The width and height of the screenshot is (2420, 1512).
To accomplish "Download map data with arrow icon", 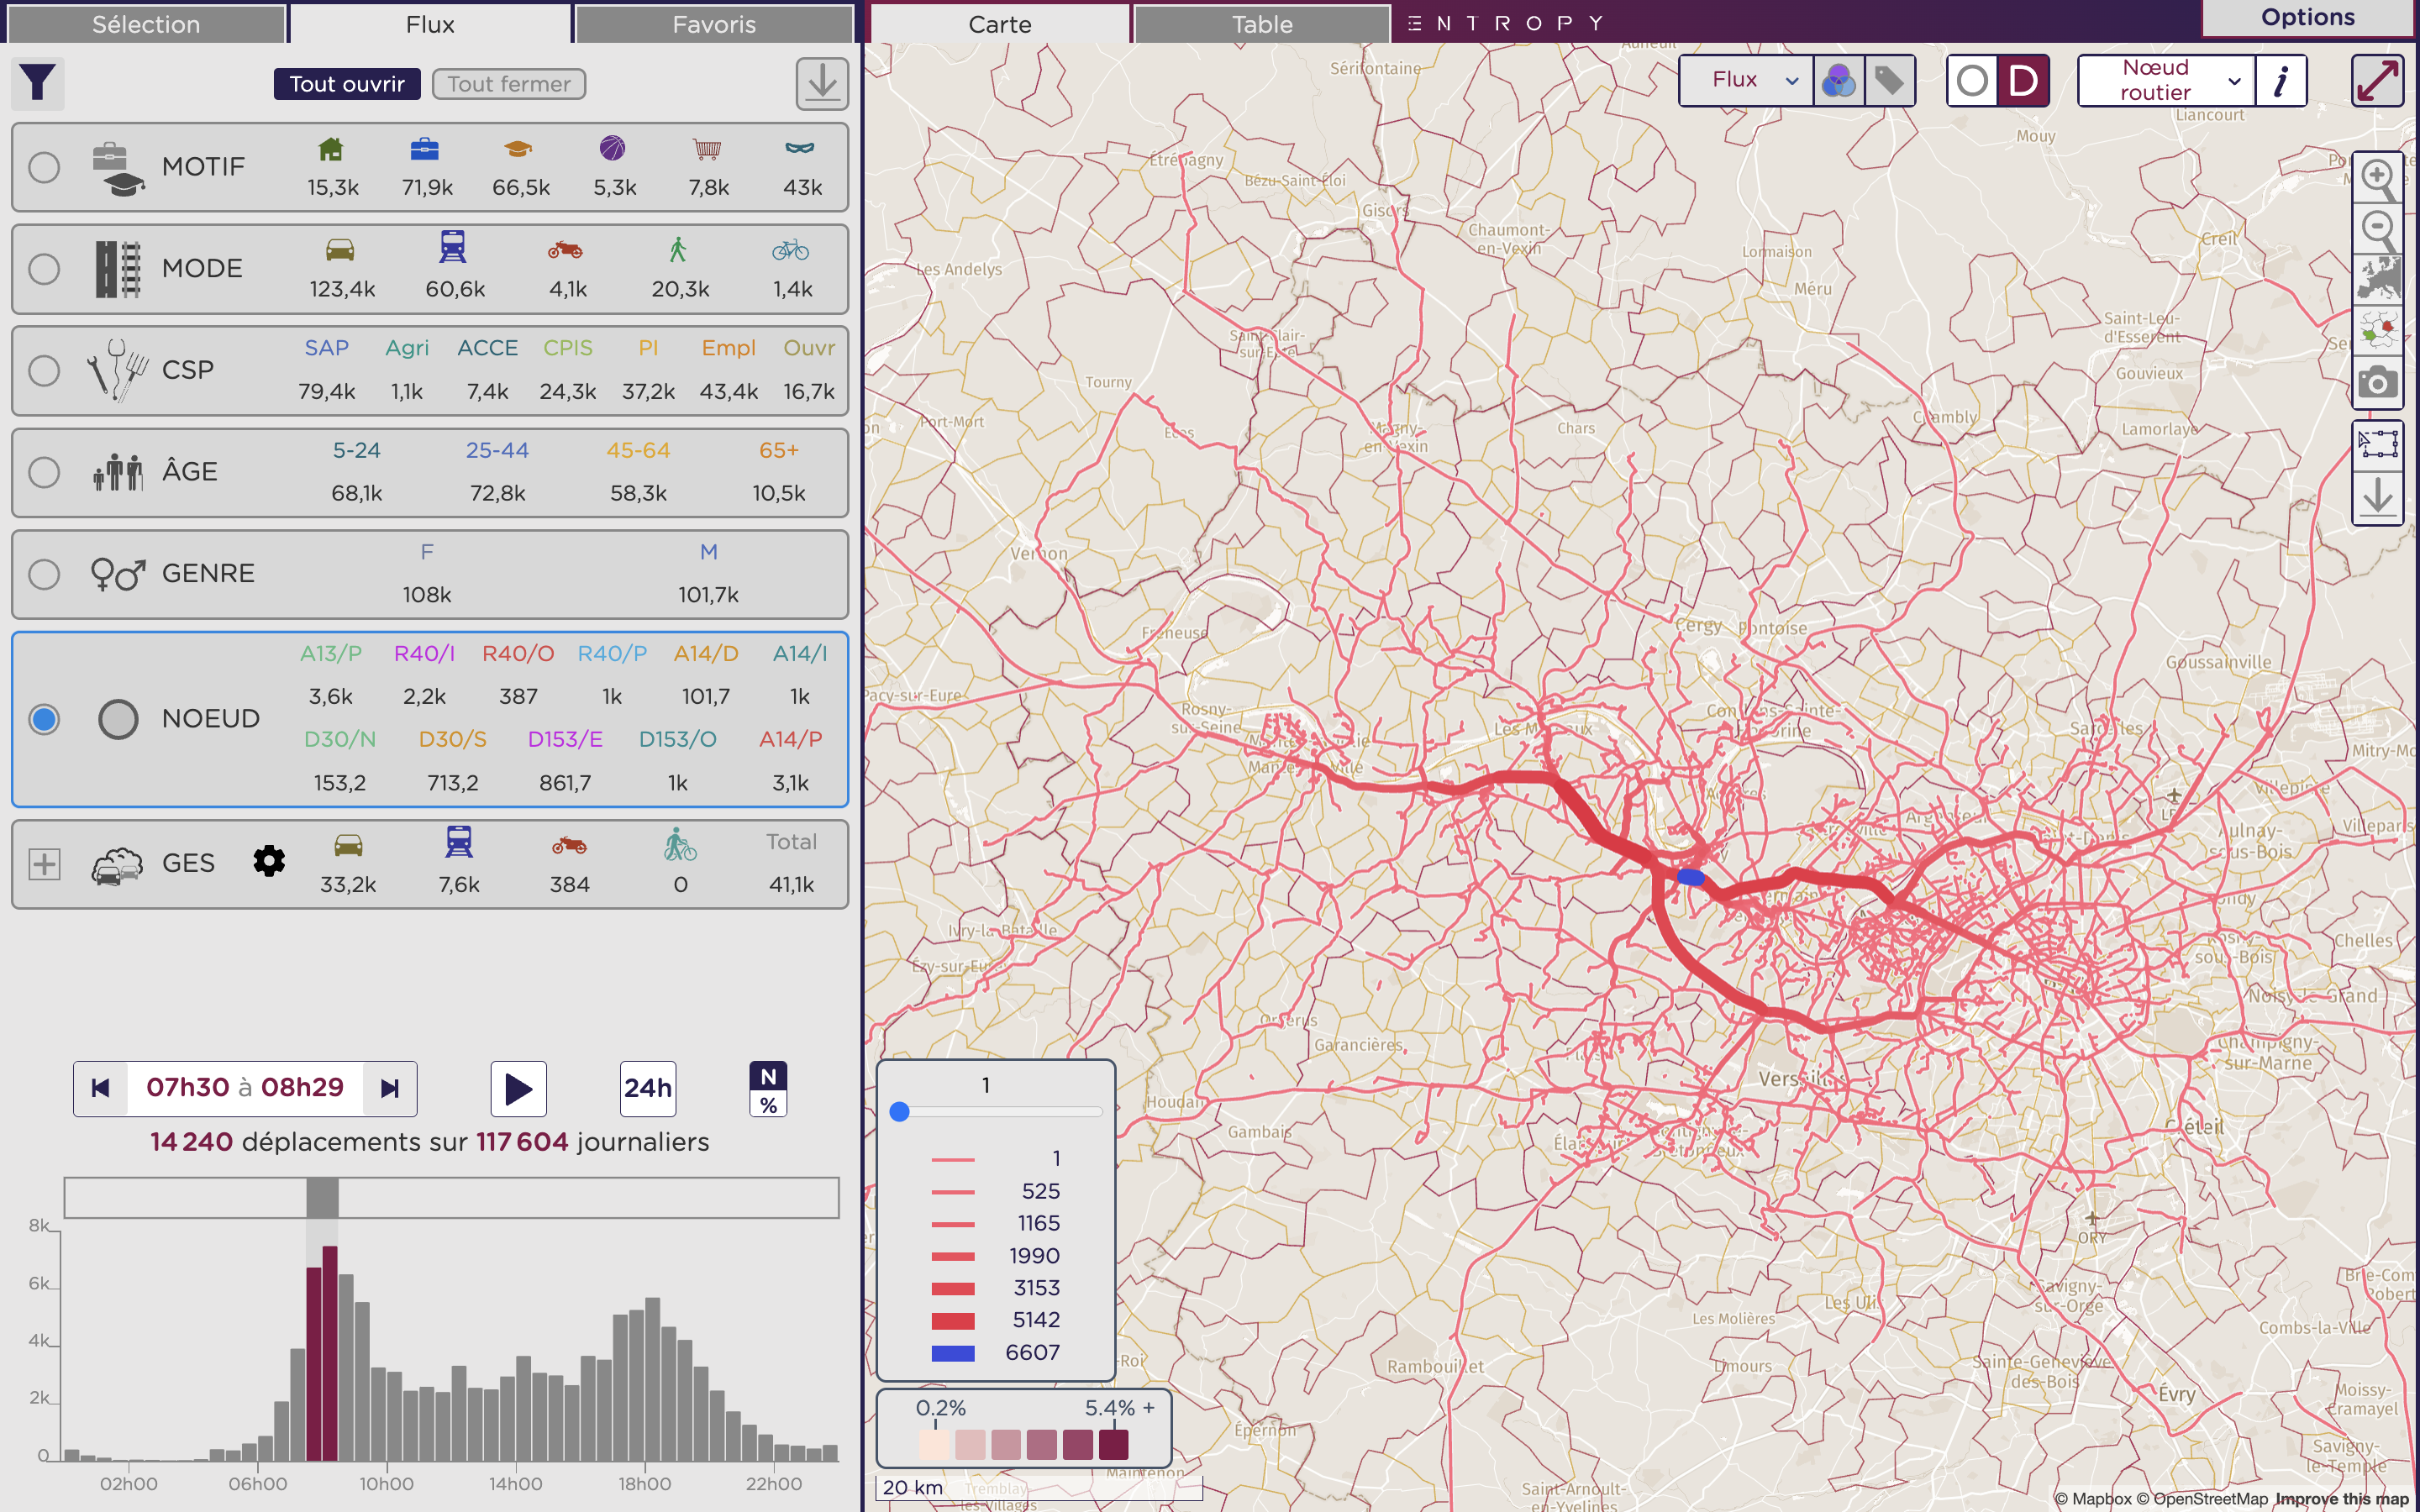I will point(2378,497).
